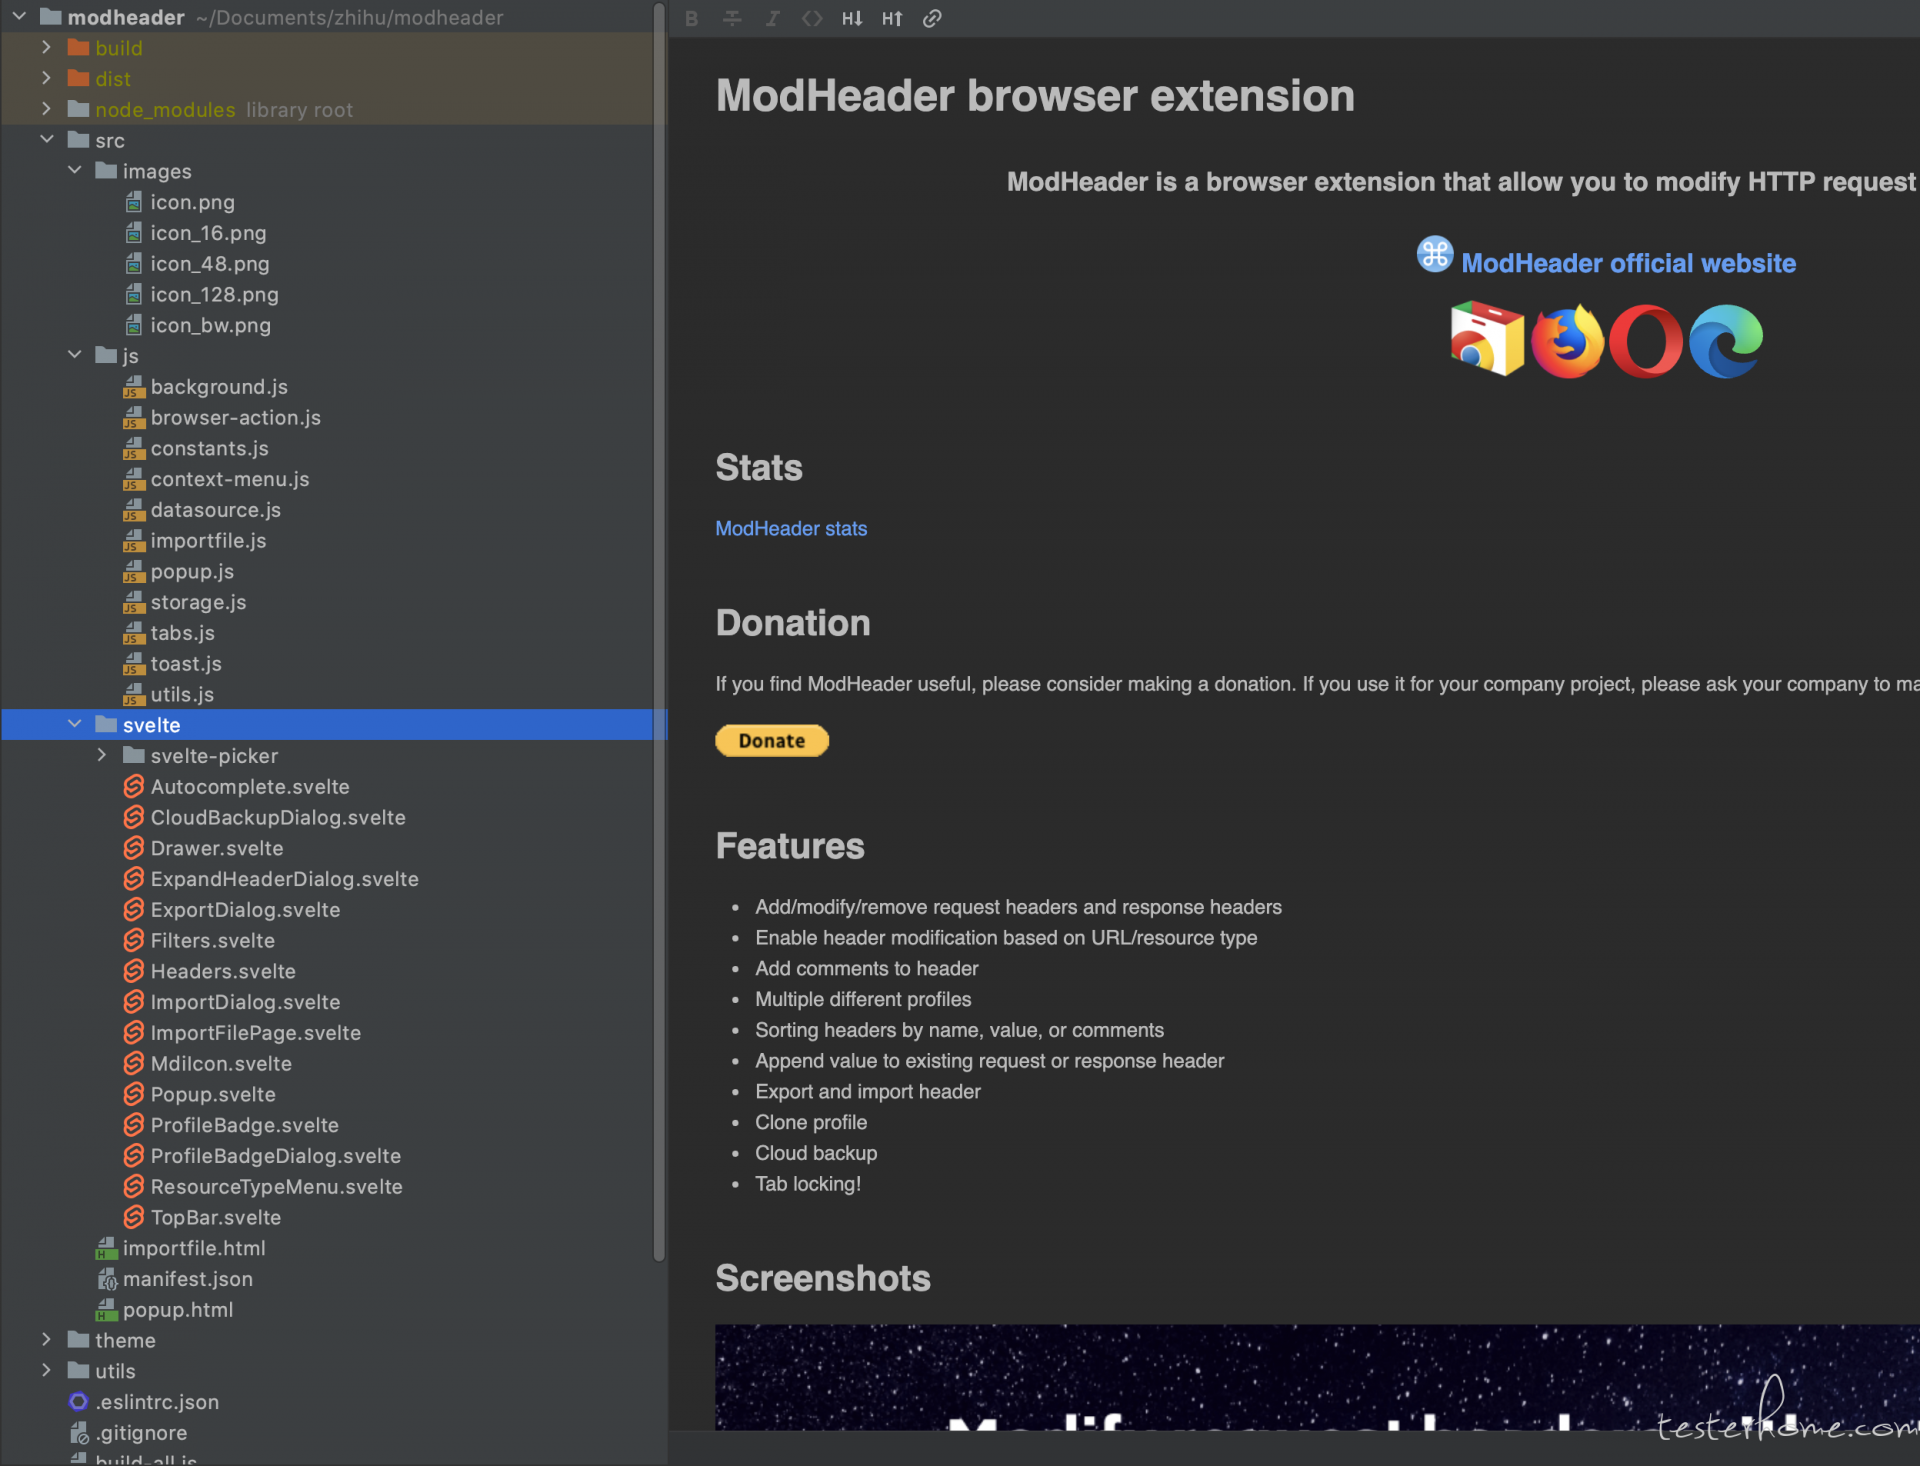Toggle italic formatting in toolbar
The image size is (1920, 1466).
772,18
